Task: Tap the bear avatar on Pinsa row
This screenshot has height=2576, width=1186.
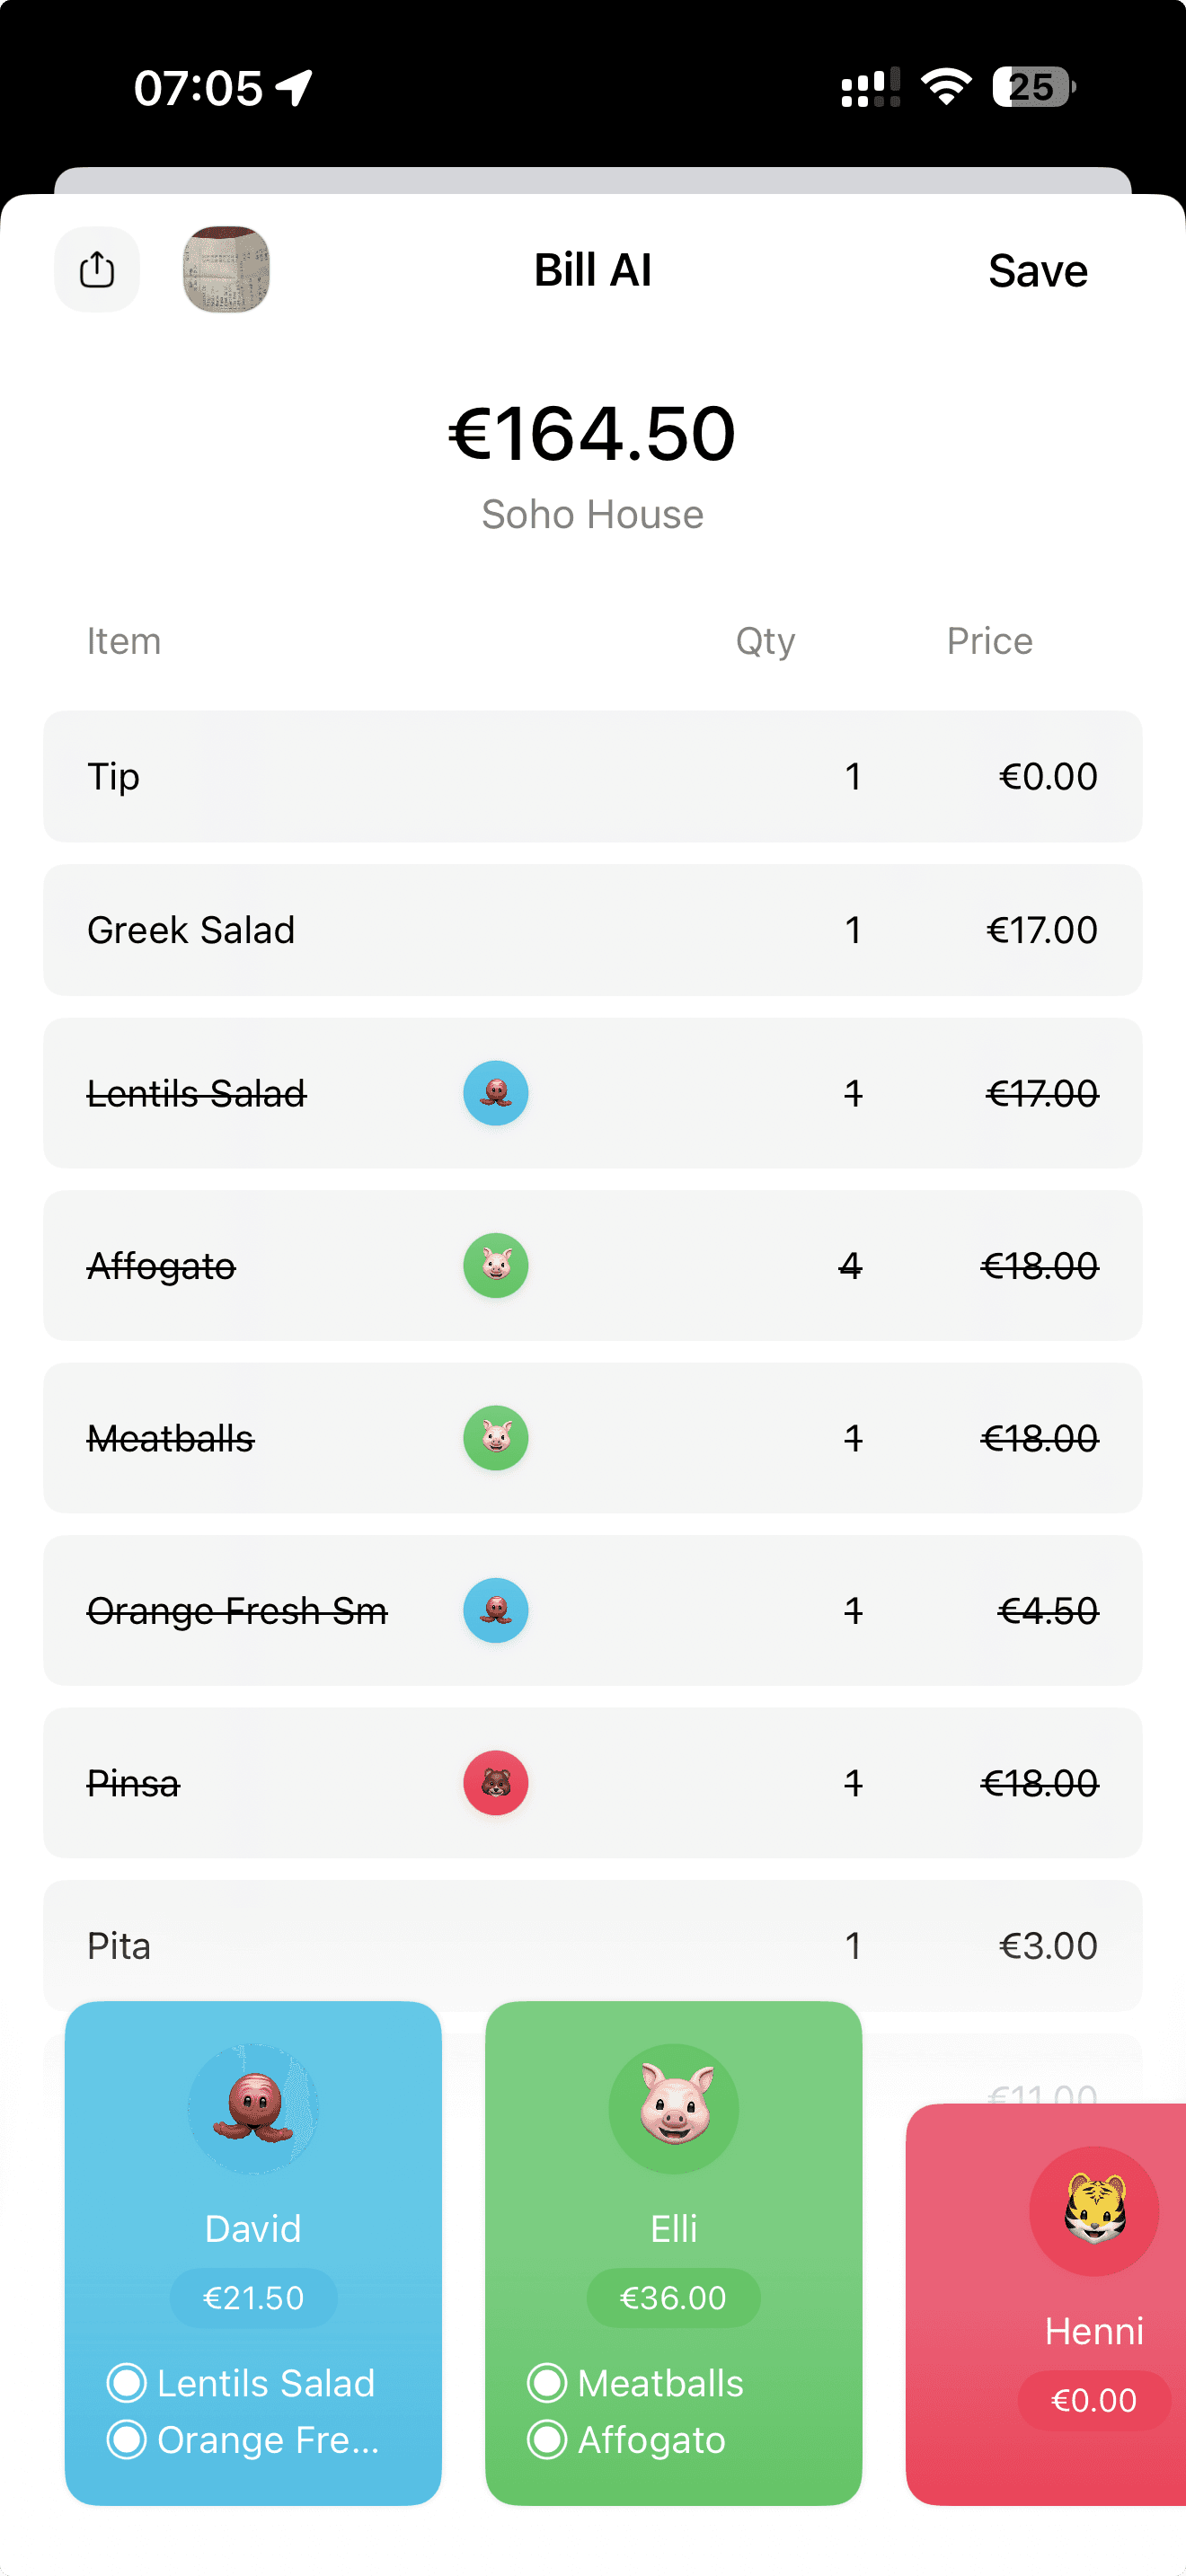Action: [x=496, y=1783]
